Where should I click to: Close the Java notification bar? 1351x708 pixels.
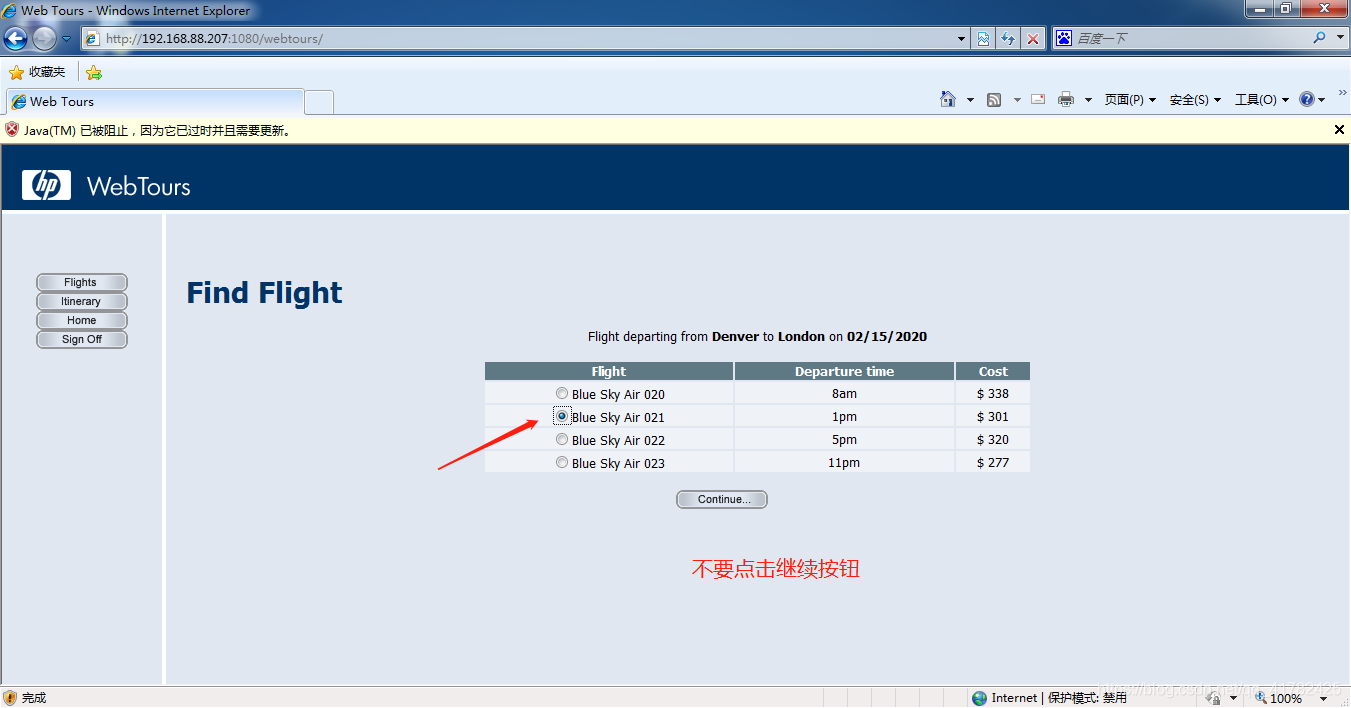(1340, 130)
